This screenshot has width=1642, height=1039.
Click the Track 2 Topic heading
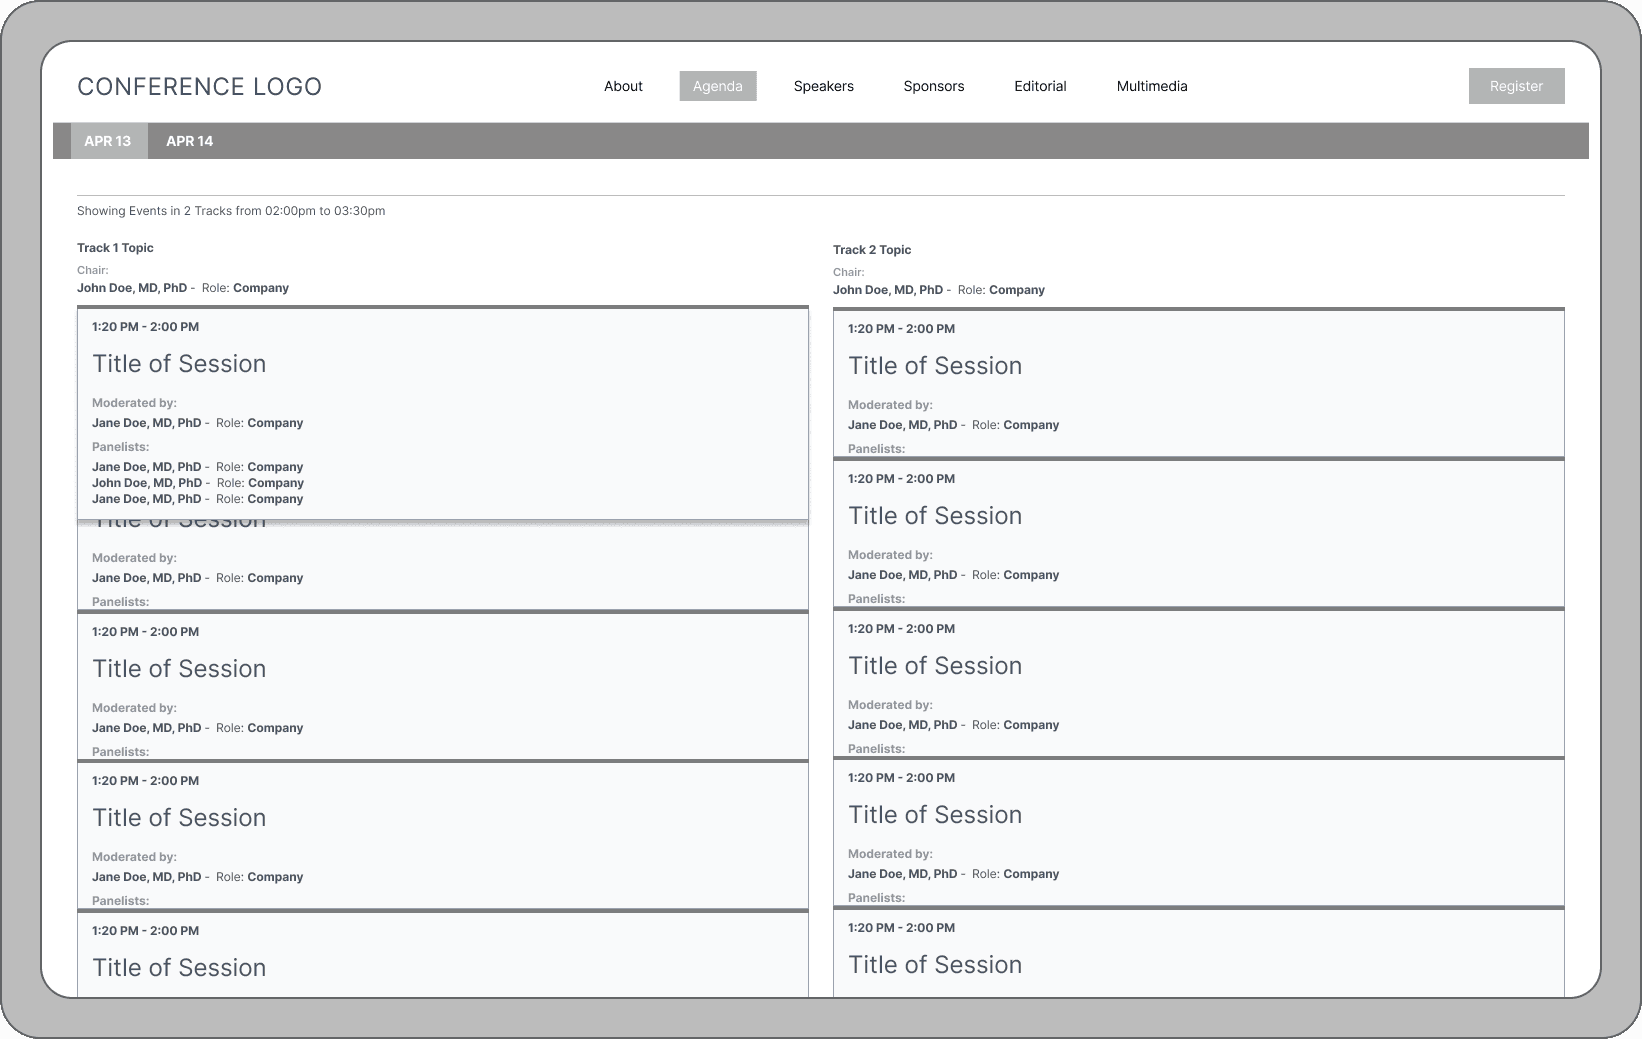click(872, 250)
